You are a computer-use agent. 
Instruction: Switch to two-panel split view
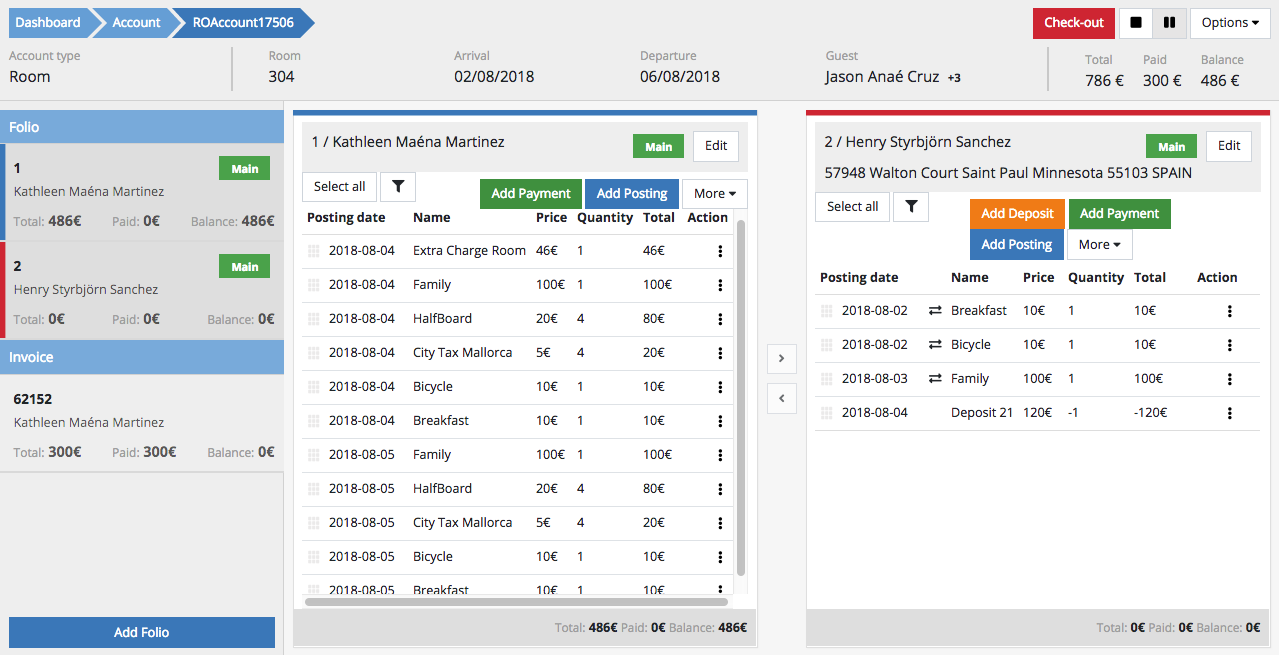pyautogui.click(x=1169, y=23)
